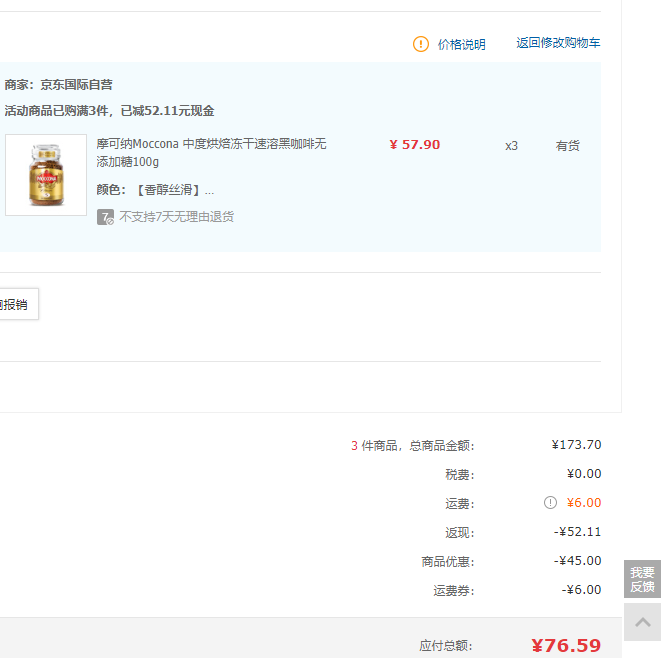Image resolution: width=661 pixels, height=658 pixels.
Task: Click the 颜色：【香醇丝滑】 option text
Action: click(x=155, y=190)
